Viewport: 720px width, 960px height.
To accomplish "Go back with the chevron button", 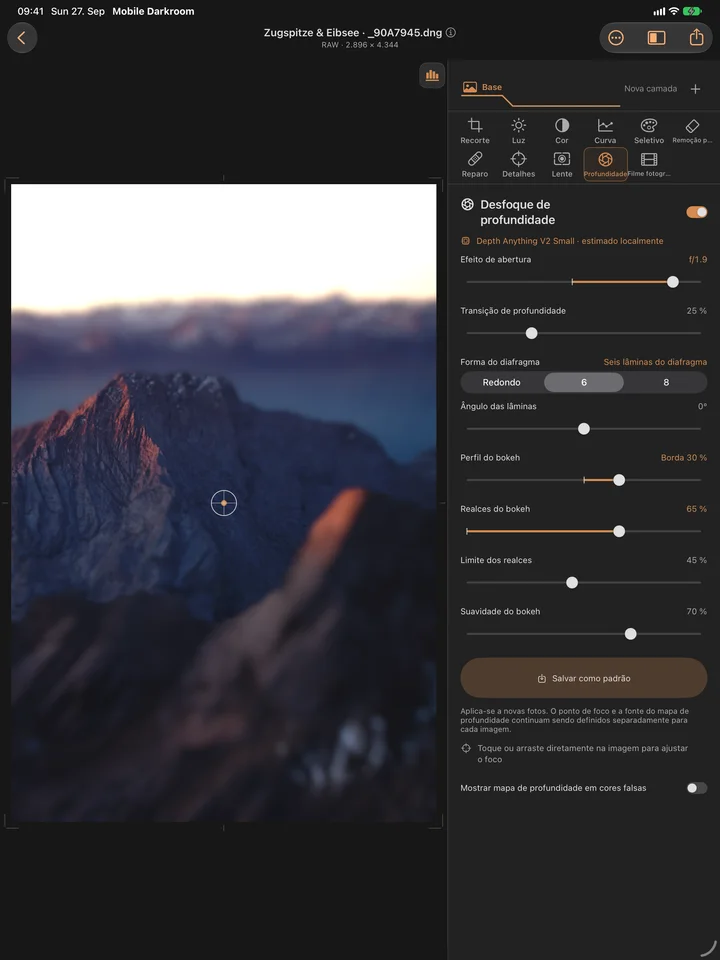I will [22, 38].
